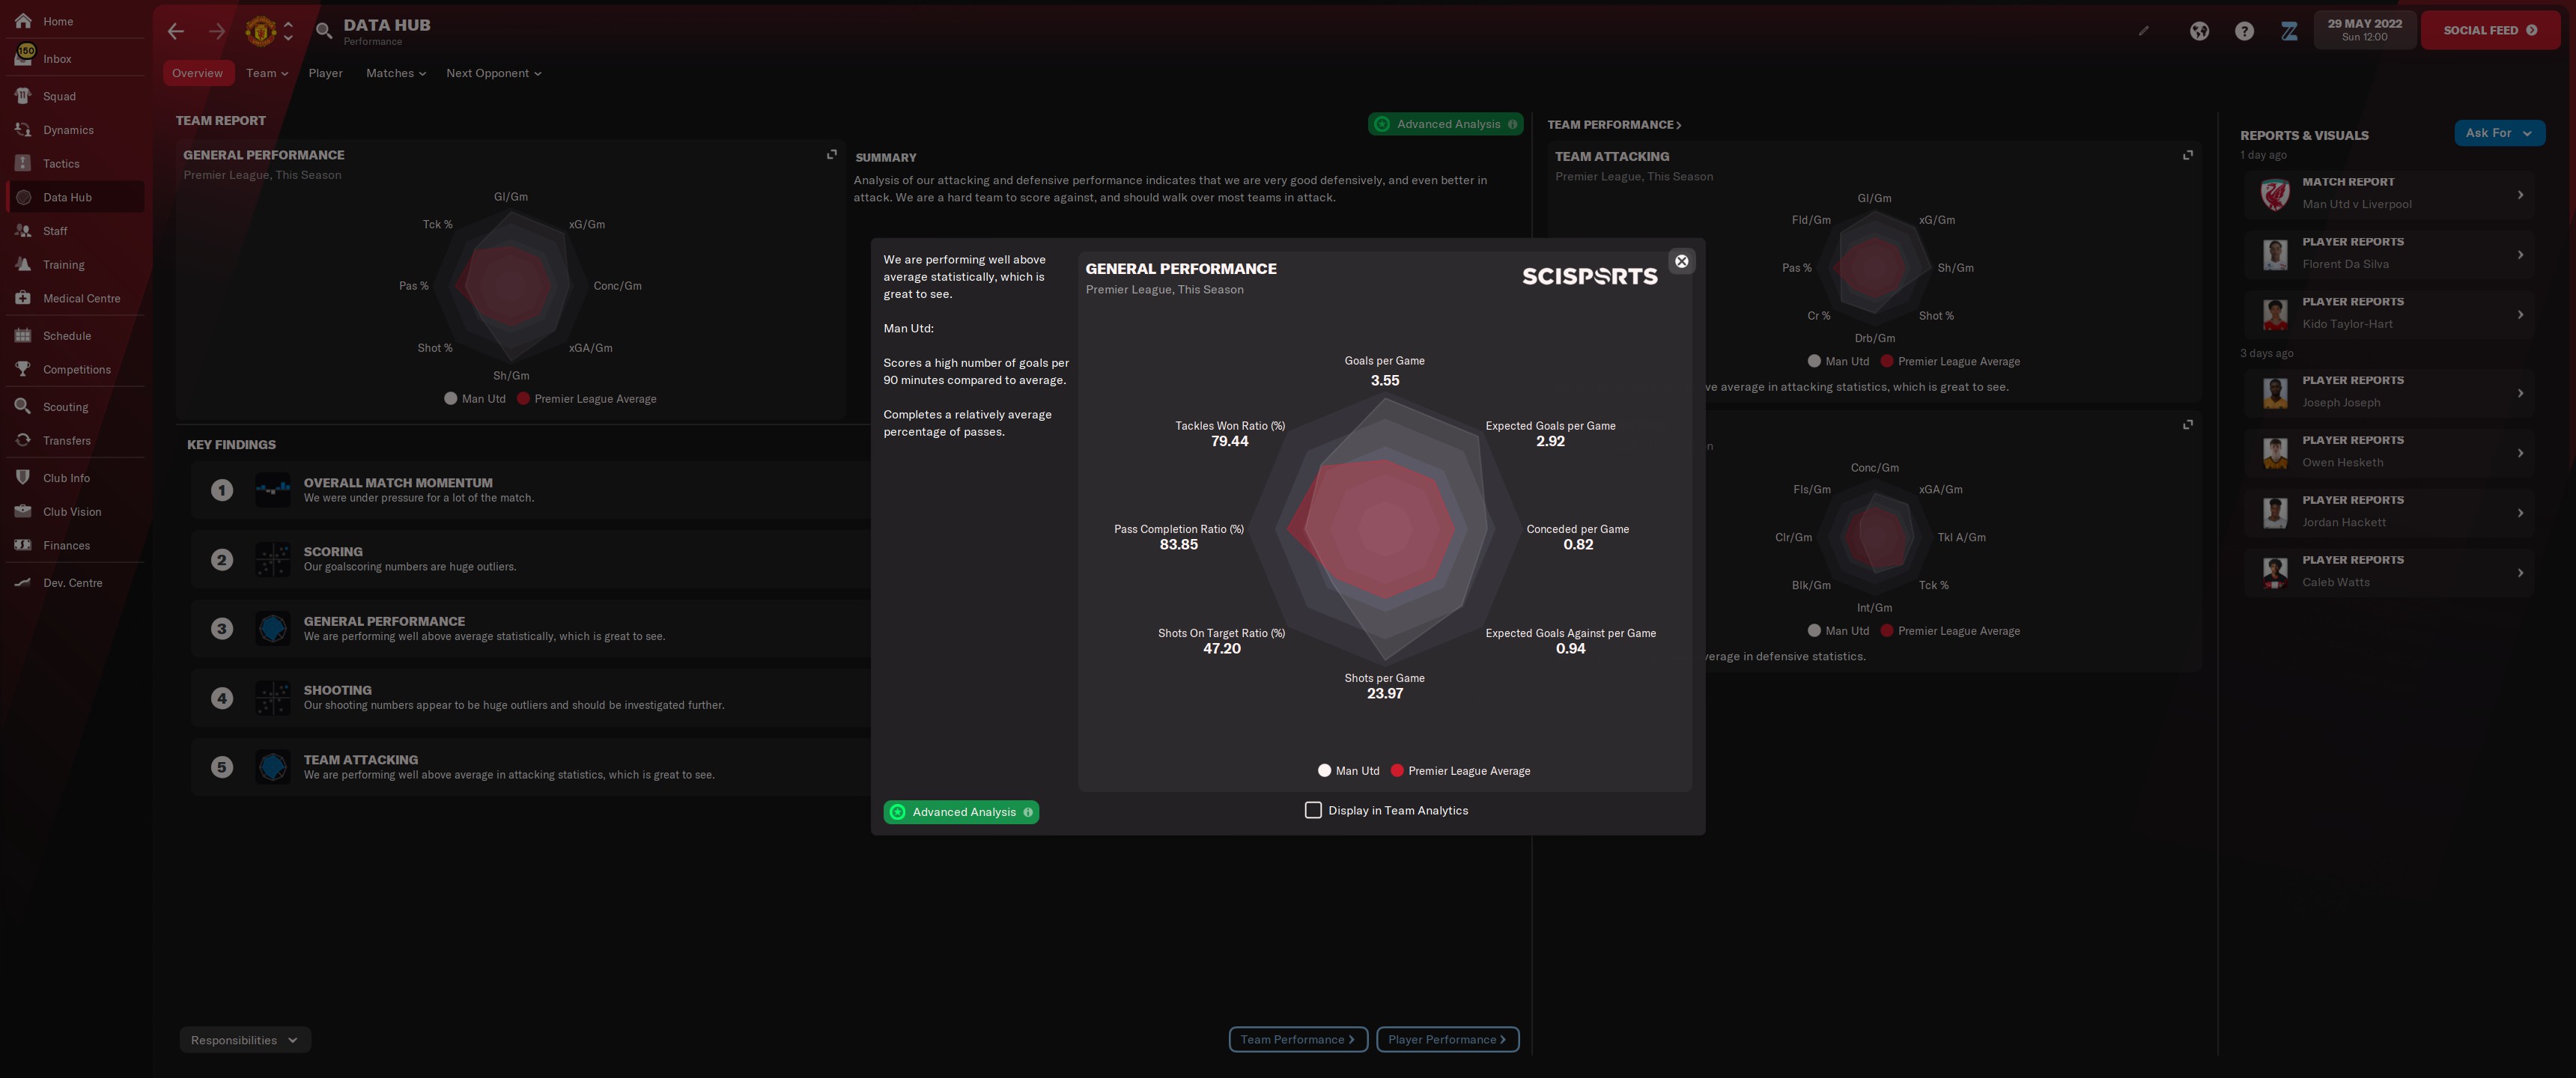Open the Scoring key finding
2576x1078 pixels.
pyautogui.click(x=532, y=559)
